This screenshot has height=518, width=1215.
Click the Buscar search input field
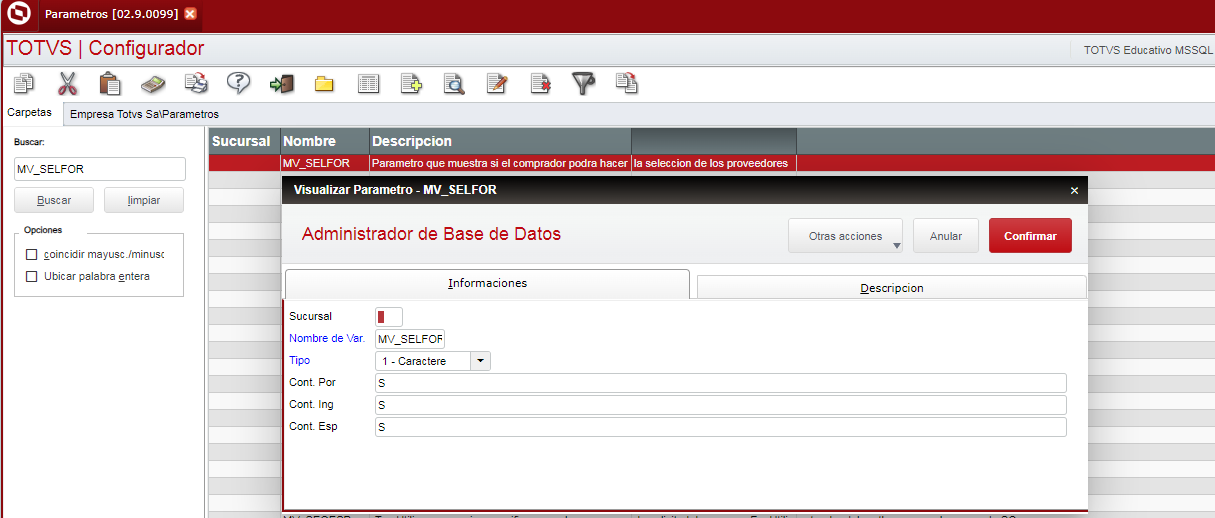[100, 169]
